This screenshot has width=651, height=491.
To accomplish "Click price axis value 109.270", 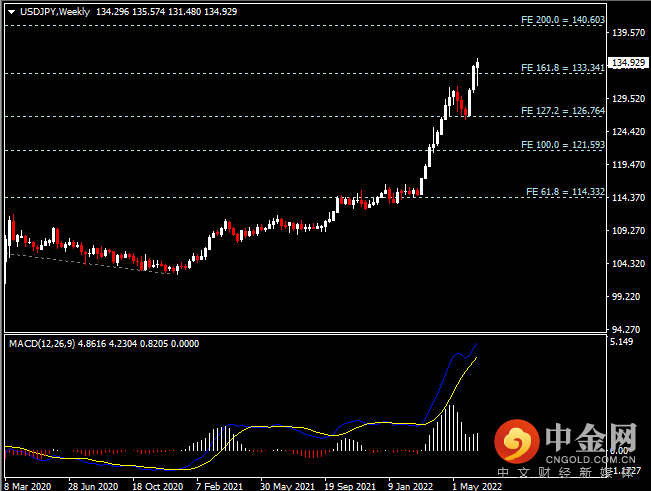I will tap(629, 231).
